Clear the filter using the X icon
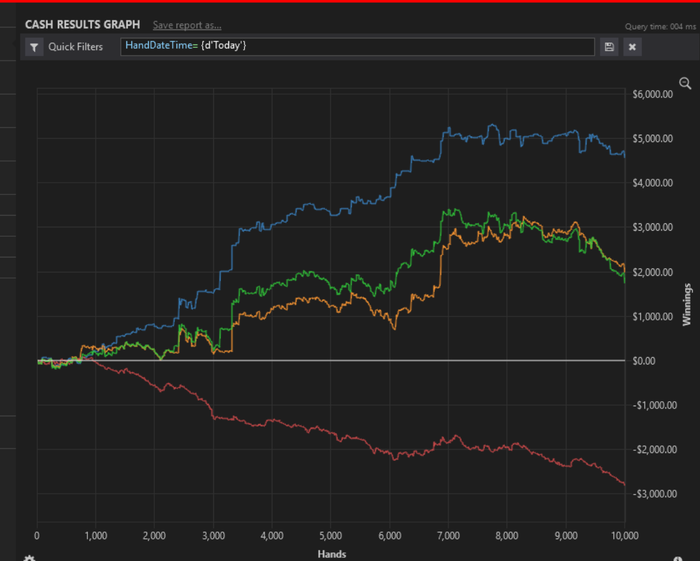This screenshot has width=700, height=561. coord(632,47)
